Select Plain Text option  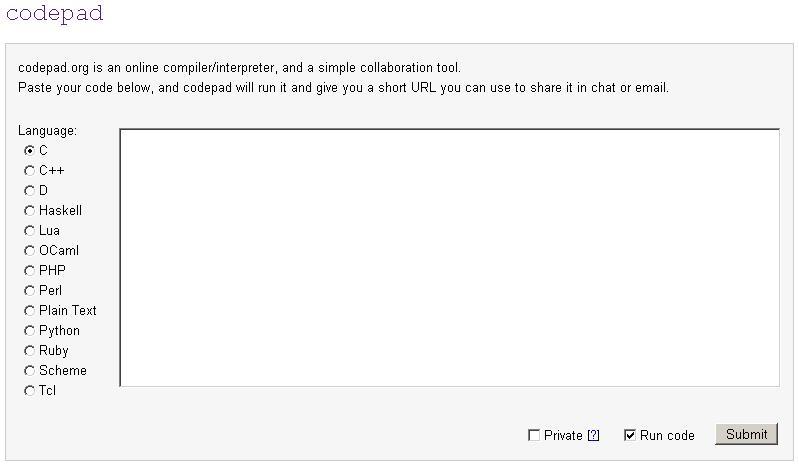click(x=30, y=310)
